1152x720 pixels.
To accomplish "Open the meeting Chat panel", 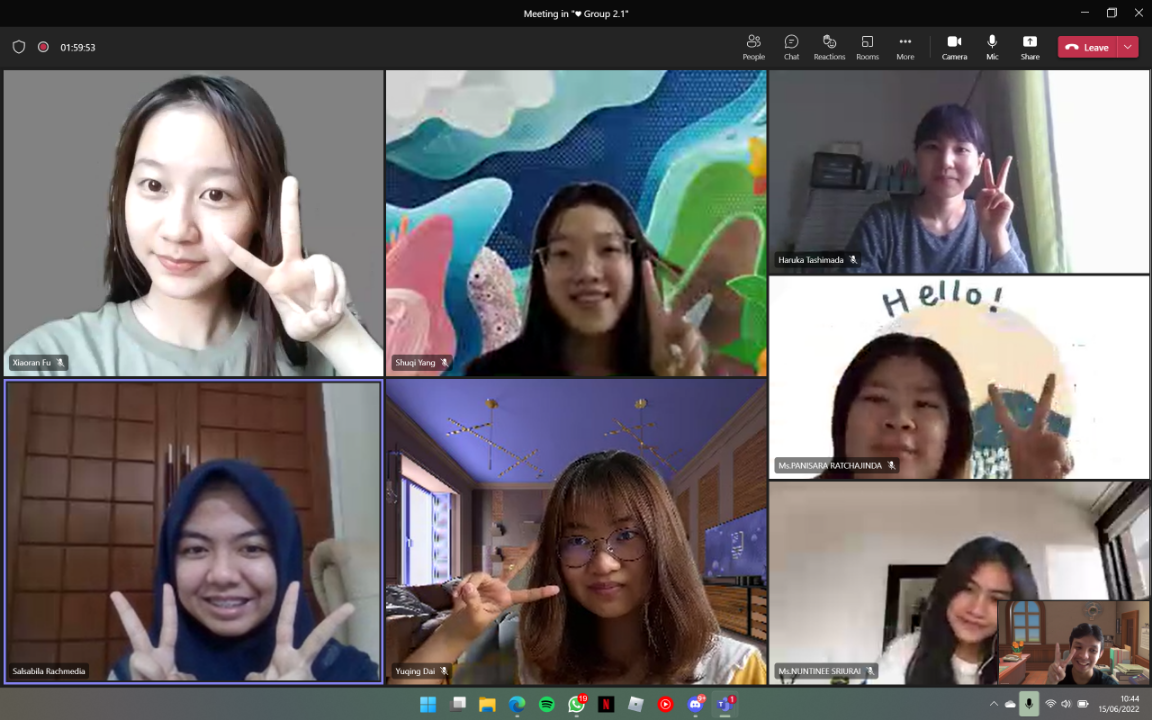I will pos(791,46).
